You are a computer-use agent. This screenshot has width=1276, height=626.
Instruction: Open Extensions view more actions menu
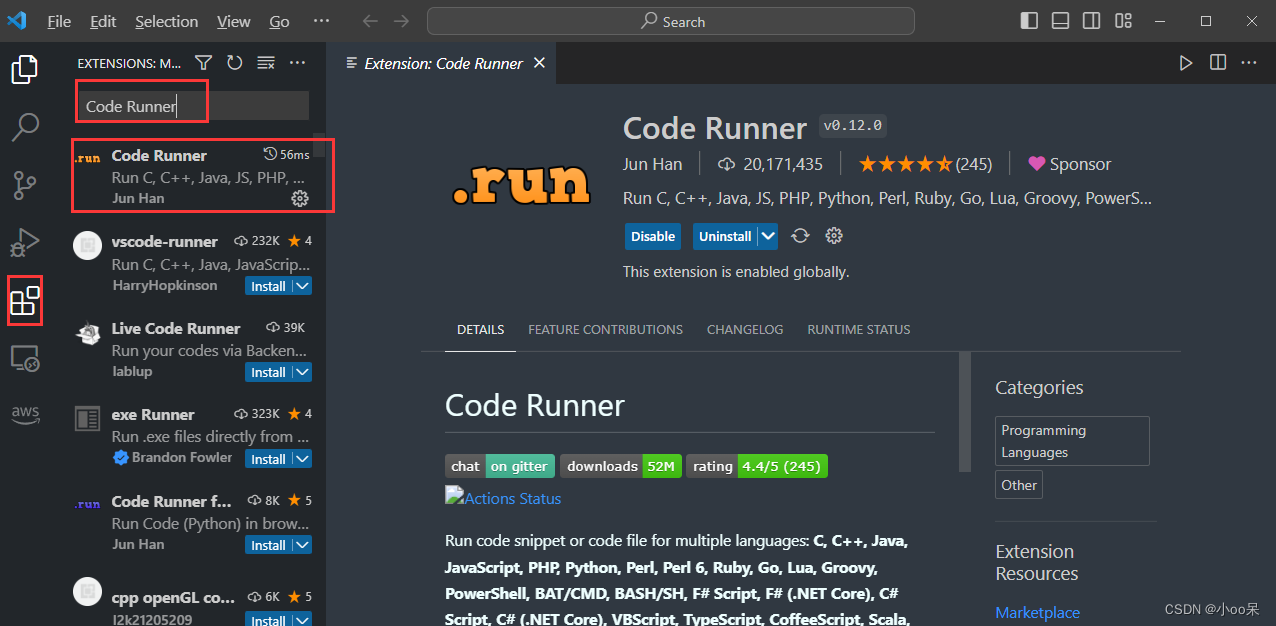tap(297, 63)
